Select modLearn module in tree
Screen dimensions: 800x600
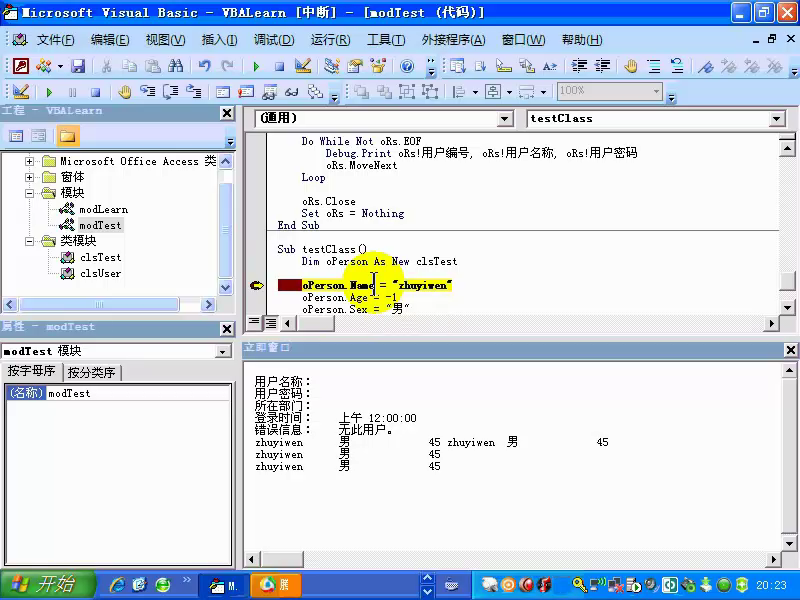pyautogui.click(x=104, y=210)
